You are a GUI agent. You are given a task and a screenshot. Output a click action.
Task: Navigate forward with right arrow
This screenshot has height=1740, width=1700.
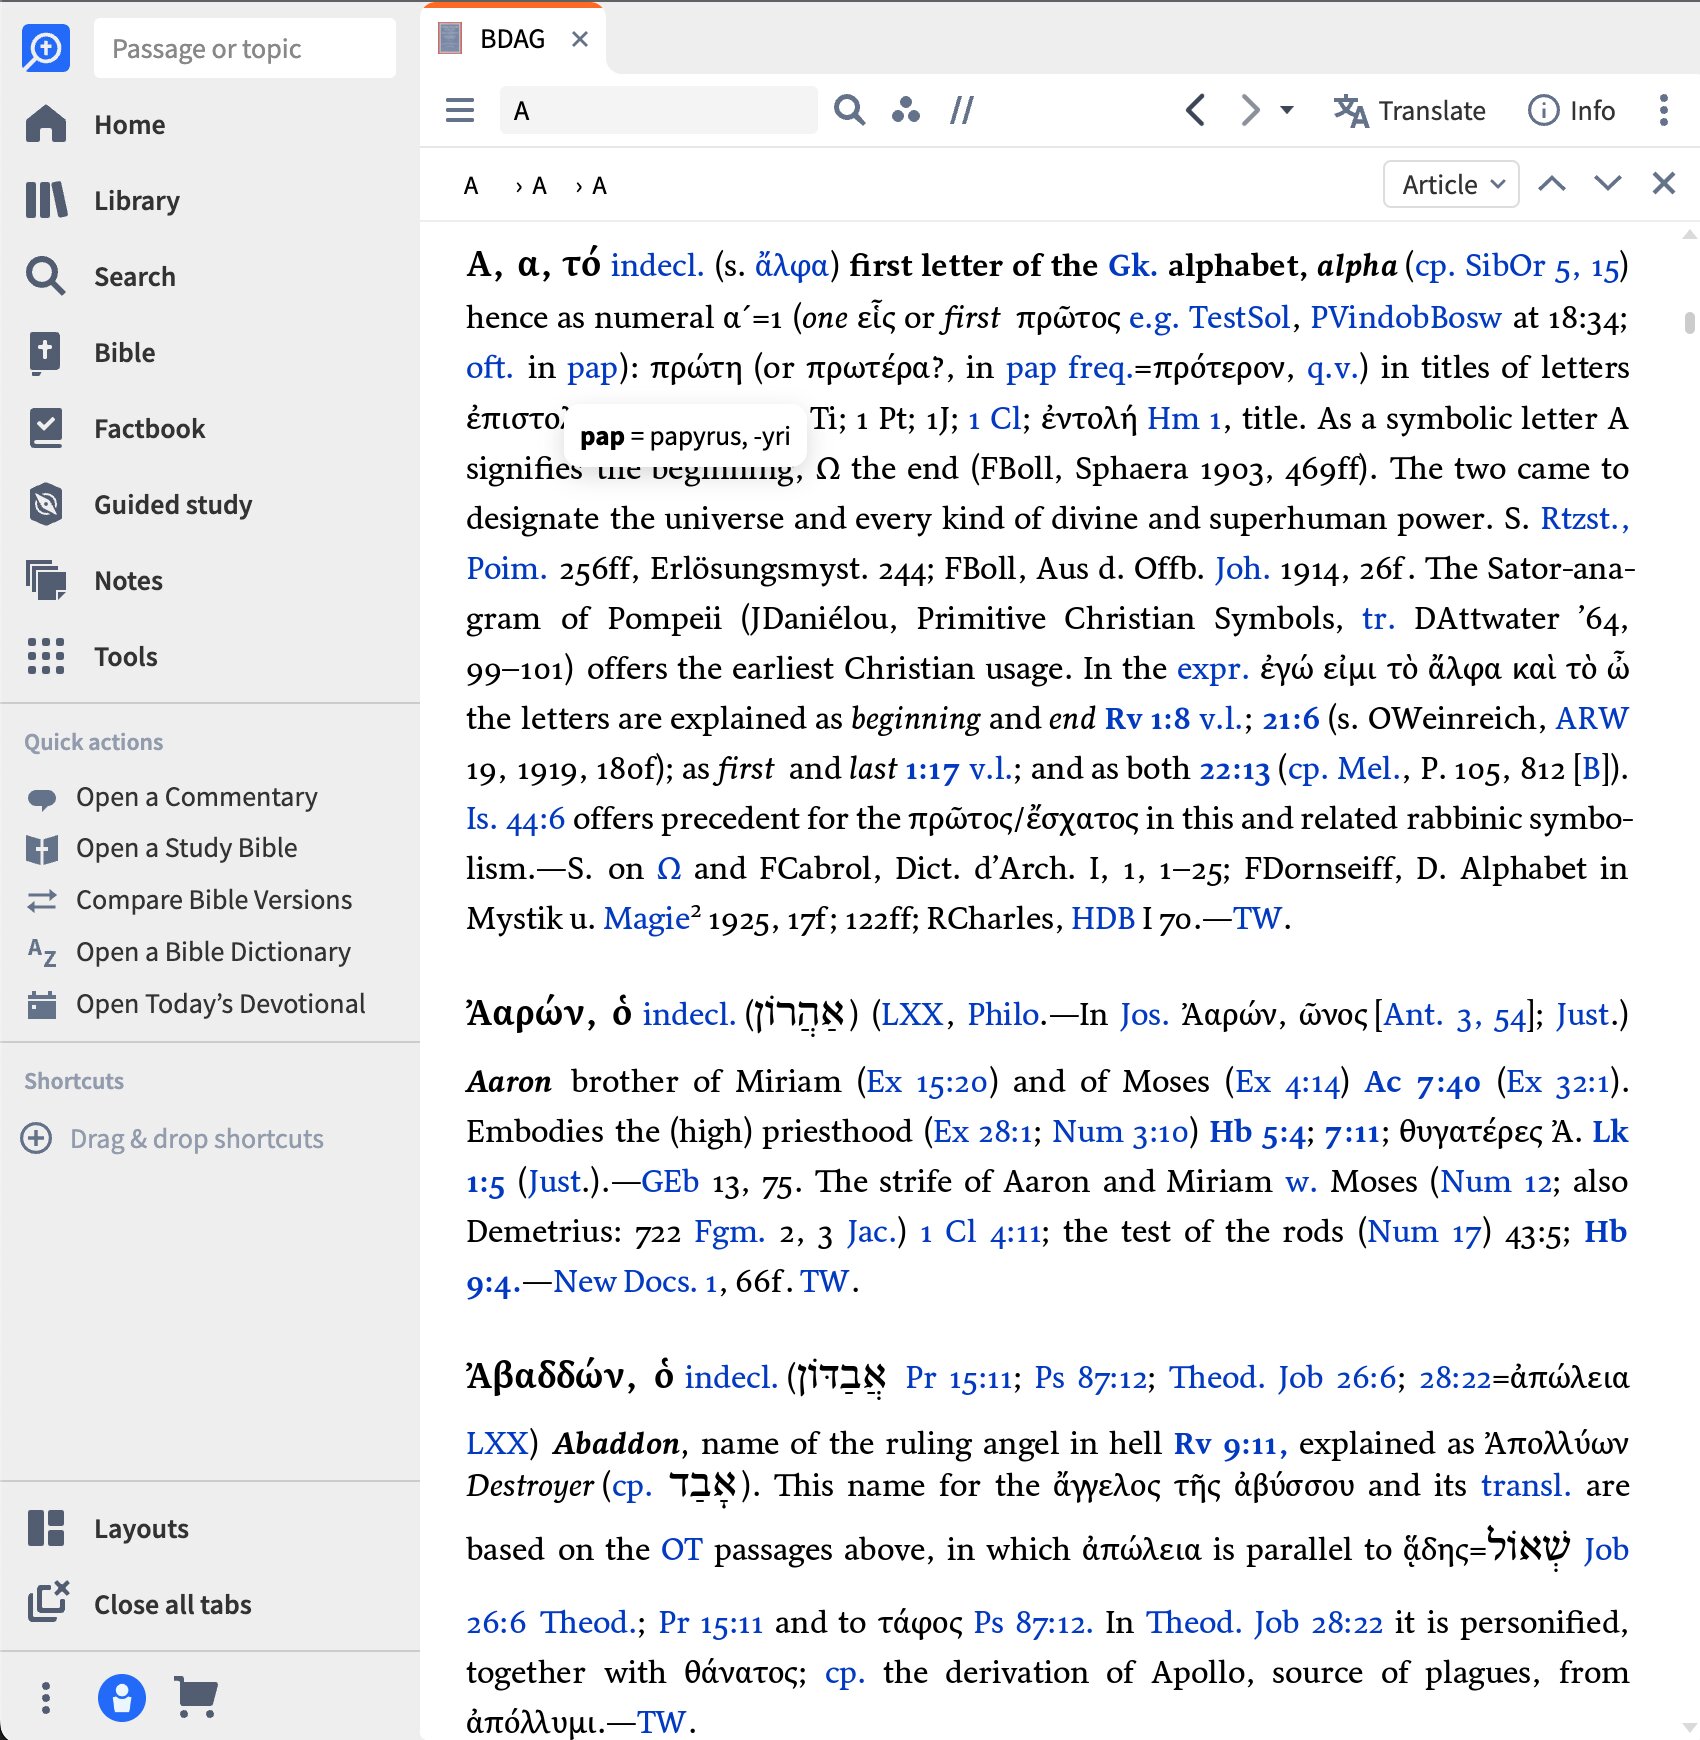[x=1250, y=110]
